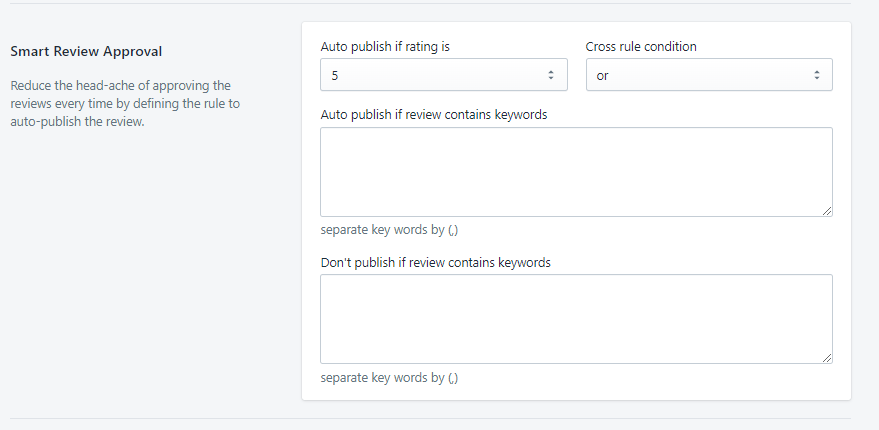Click the "Reduce the head-ache" description paragraph
The width and height of the screenshot is (879, 430).
click(x=125, y=104)
